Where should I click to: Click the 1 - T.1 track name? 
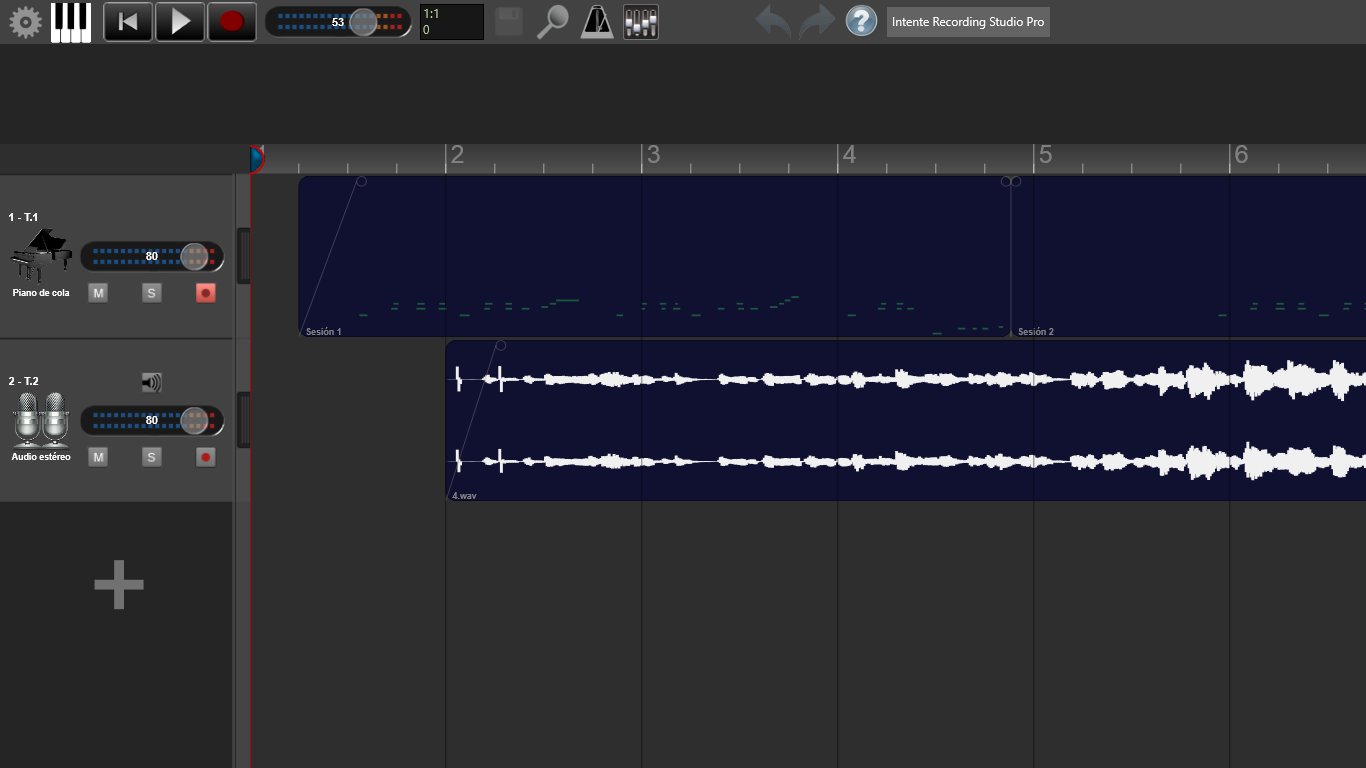pyautogui.click(x=23, y=217)
